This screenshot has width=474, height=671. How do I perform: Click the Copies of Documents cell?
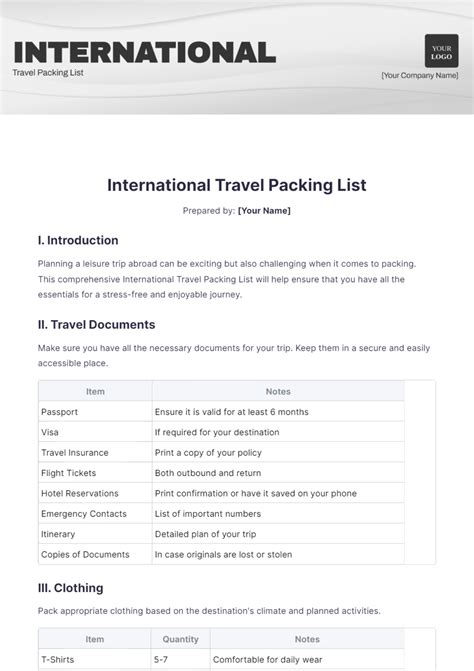pyautogui.click(x=95, y=554)
